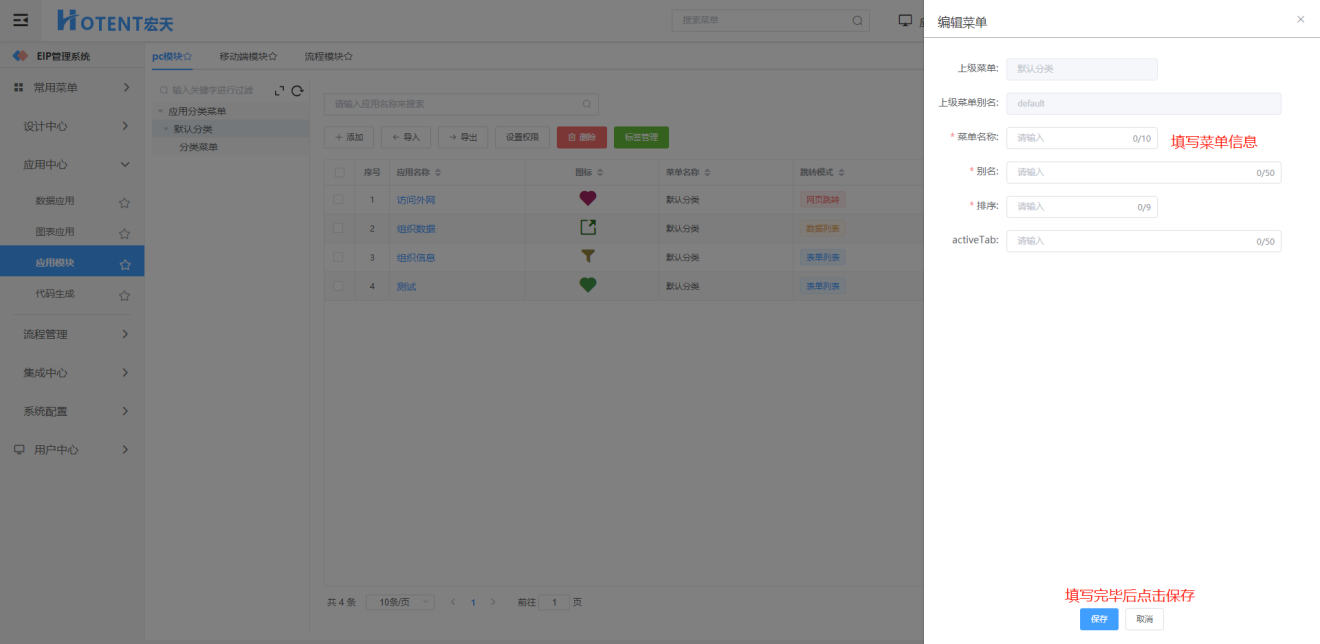Go to next page arrow
Image resolution: width=1320 pixels, height=644 pixels.
click(493, 602)
